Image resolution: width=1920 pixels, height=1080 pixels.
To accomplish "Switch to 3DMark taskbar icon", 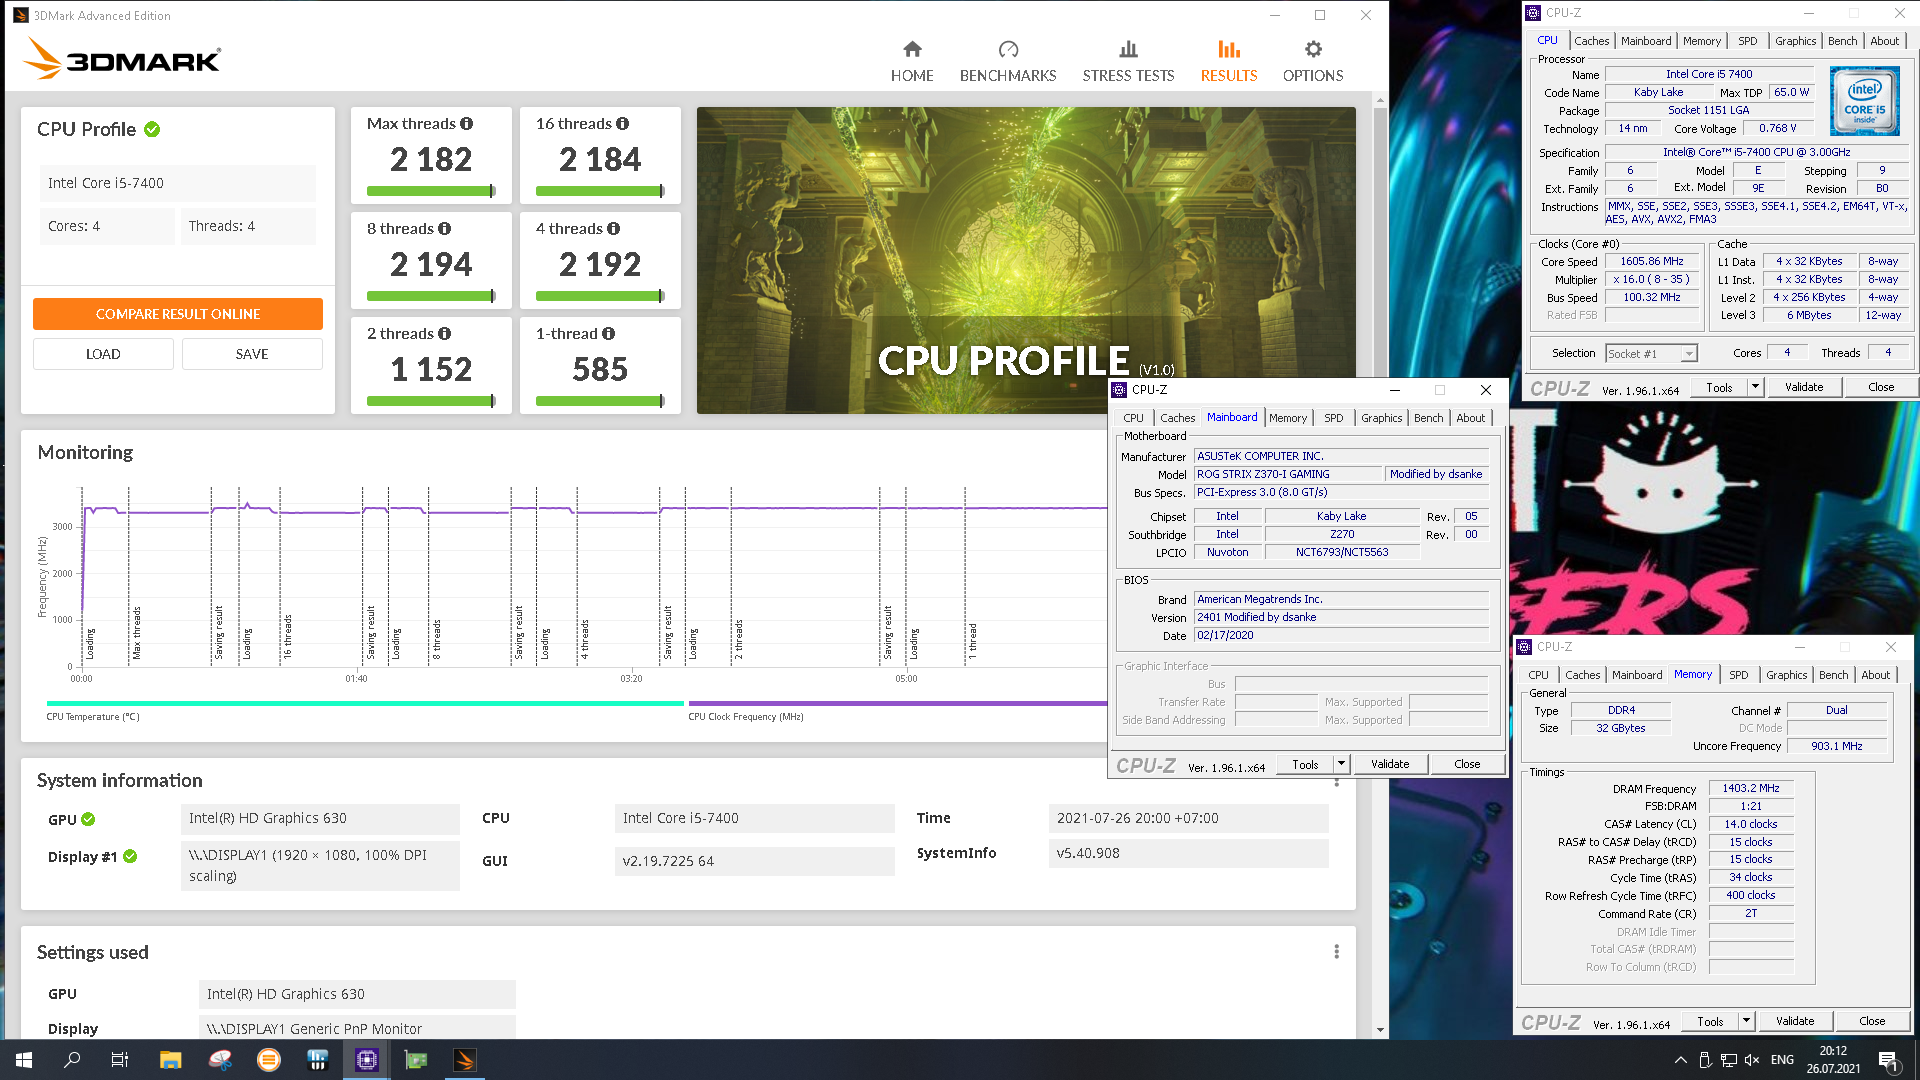I will click(465, 1060).
